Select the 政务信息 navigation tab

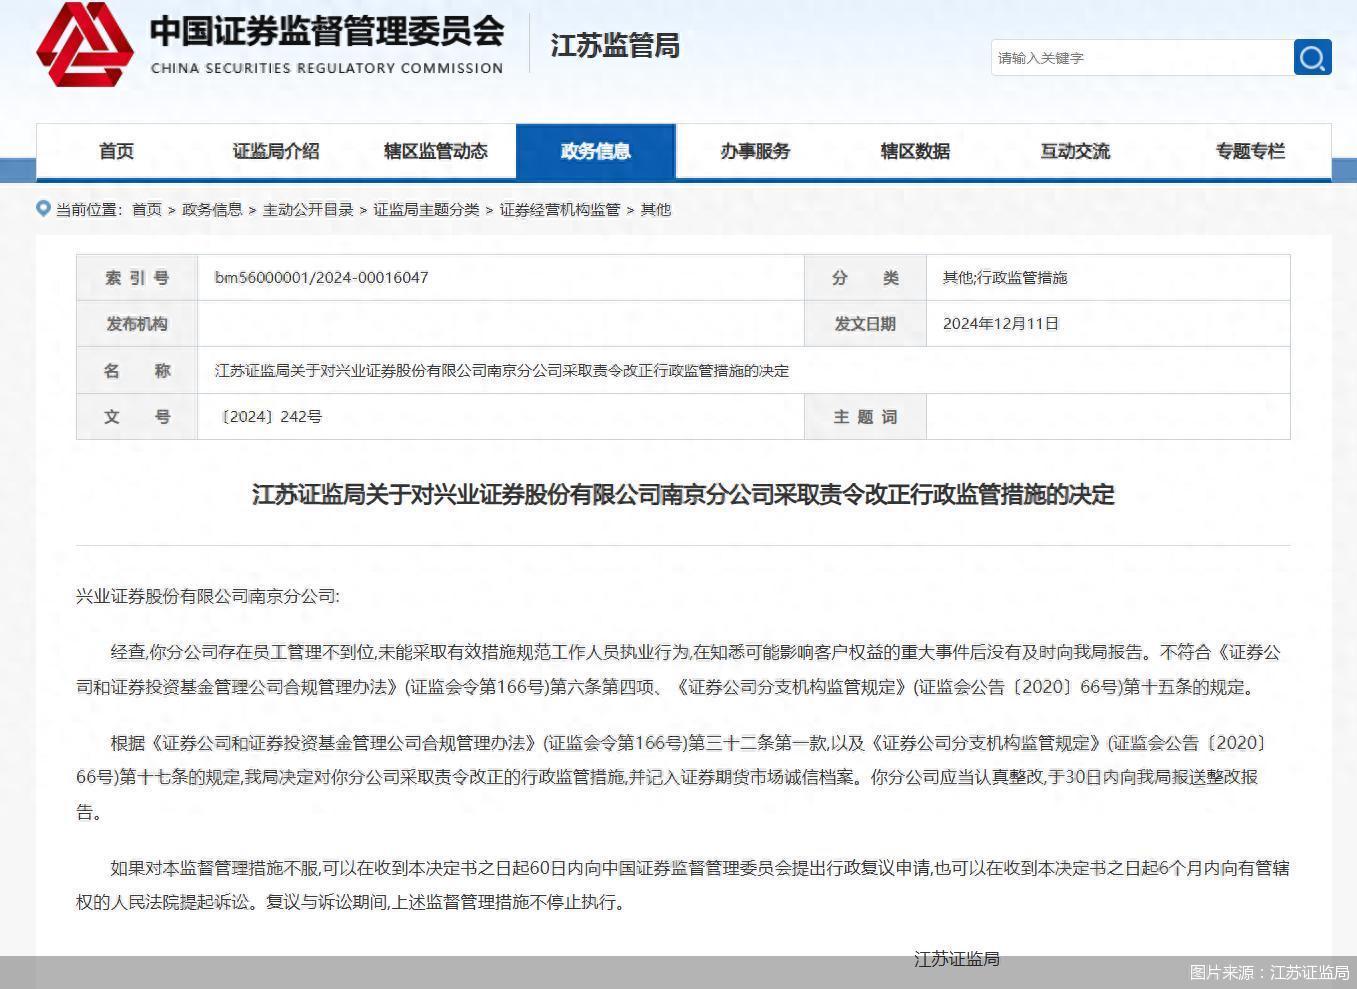(x=596, y=151)
